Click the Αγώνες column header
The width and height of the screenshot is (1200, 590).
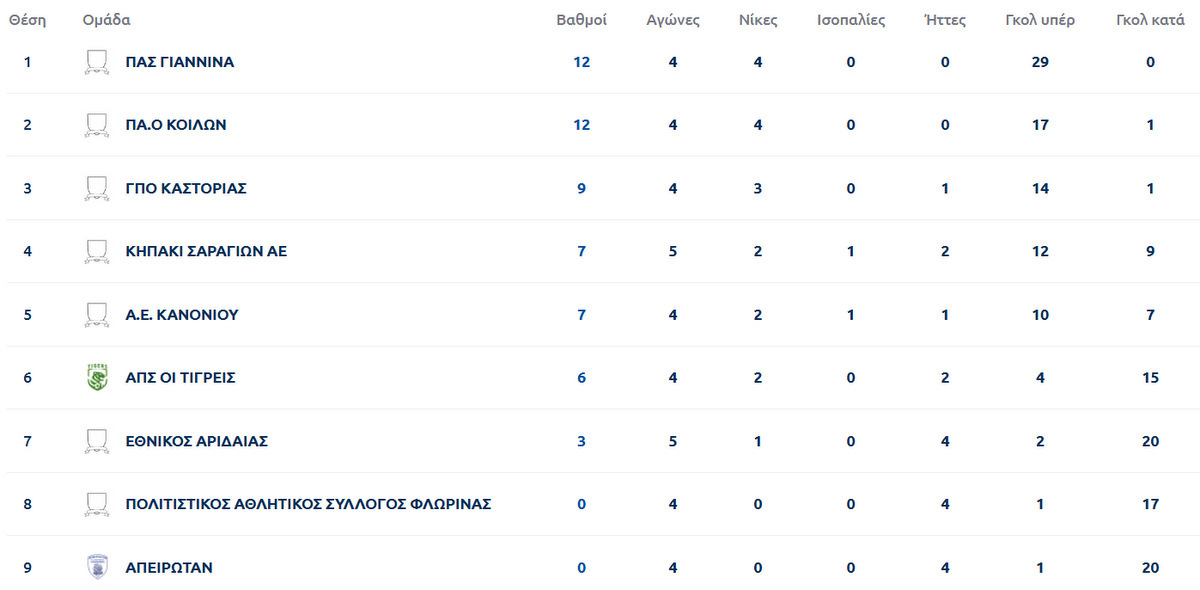[673, 20]
